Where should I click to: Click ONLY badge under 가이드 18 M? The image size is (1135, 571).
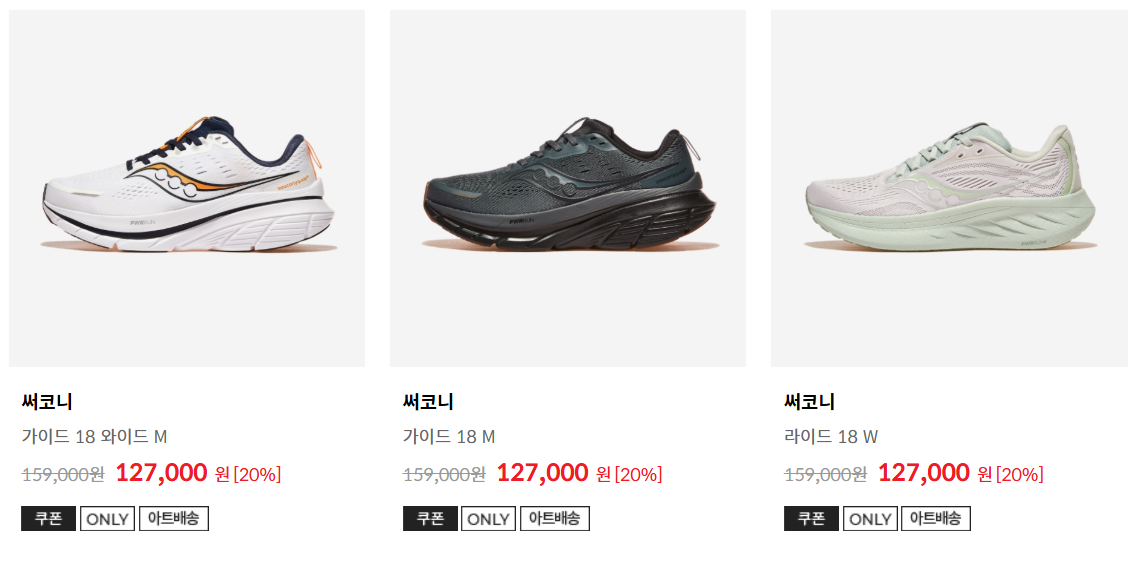tap(489, 519)
